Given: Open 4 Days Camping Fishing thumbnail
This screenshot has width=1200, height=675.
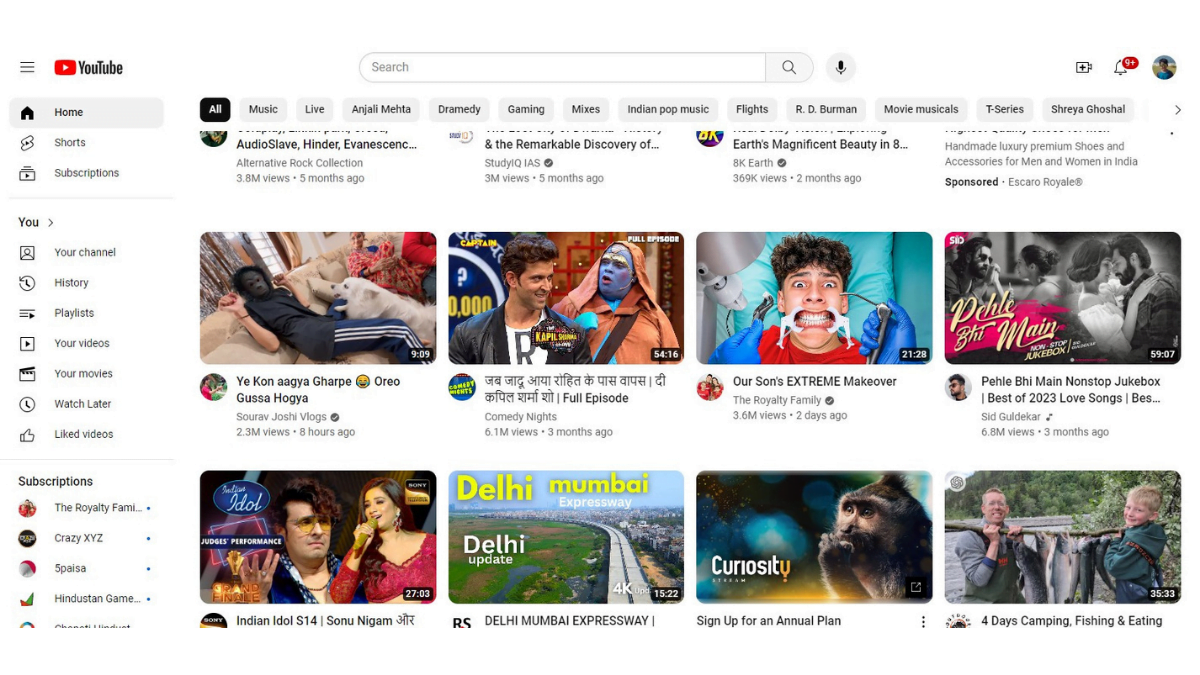Looking at the screenshot, I should tap(1063, 537).
